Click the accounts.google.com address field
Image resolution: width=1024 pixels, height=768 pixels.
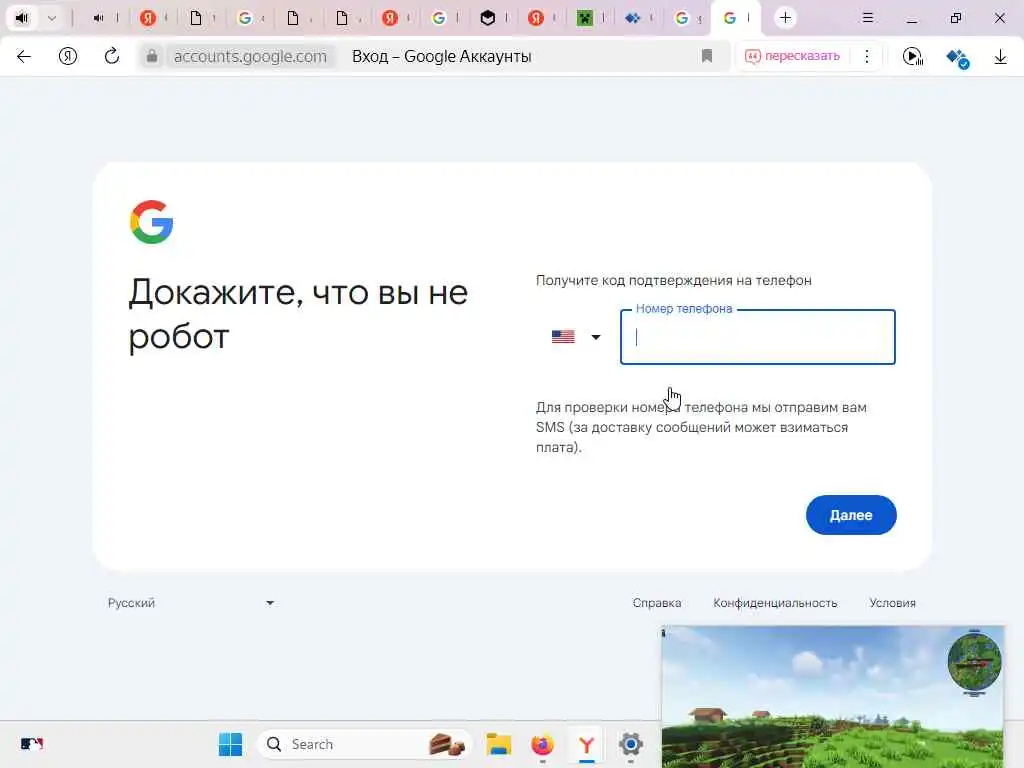250,56
